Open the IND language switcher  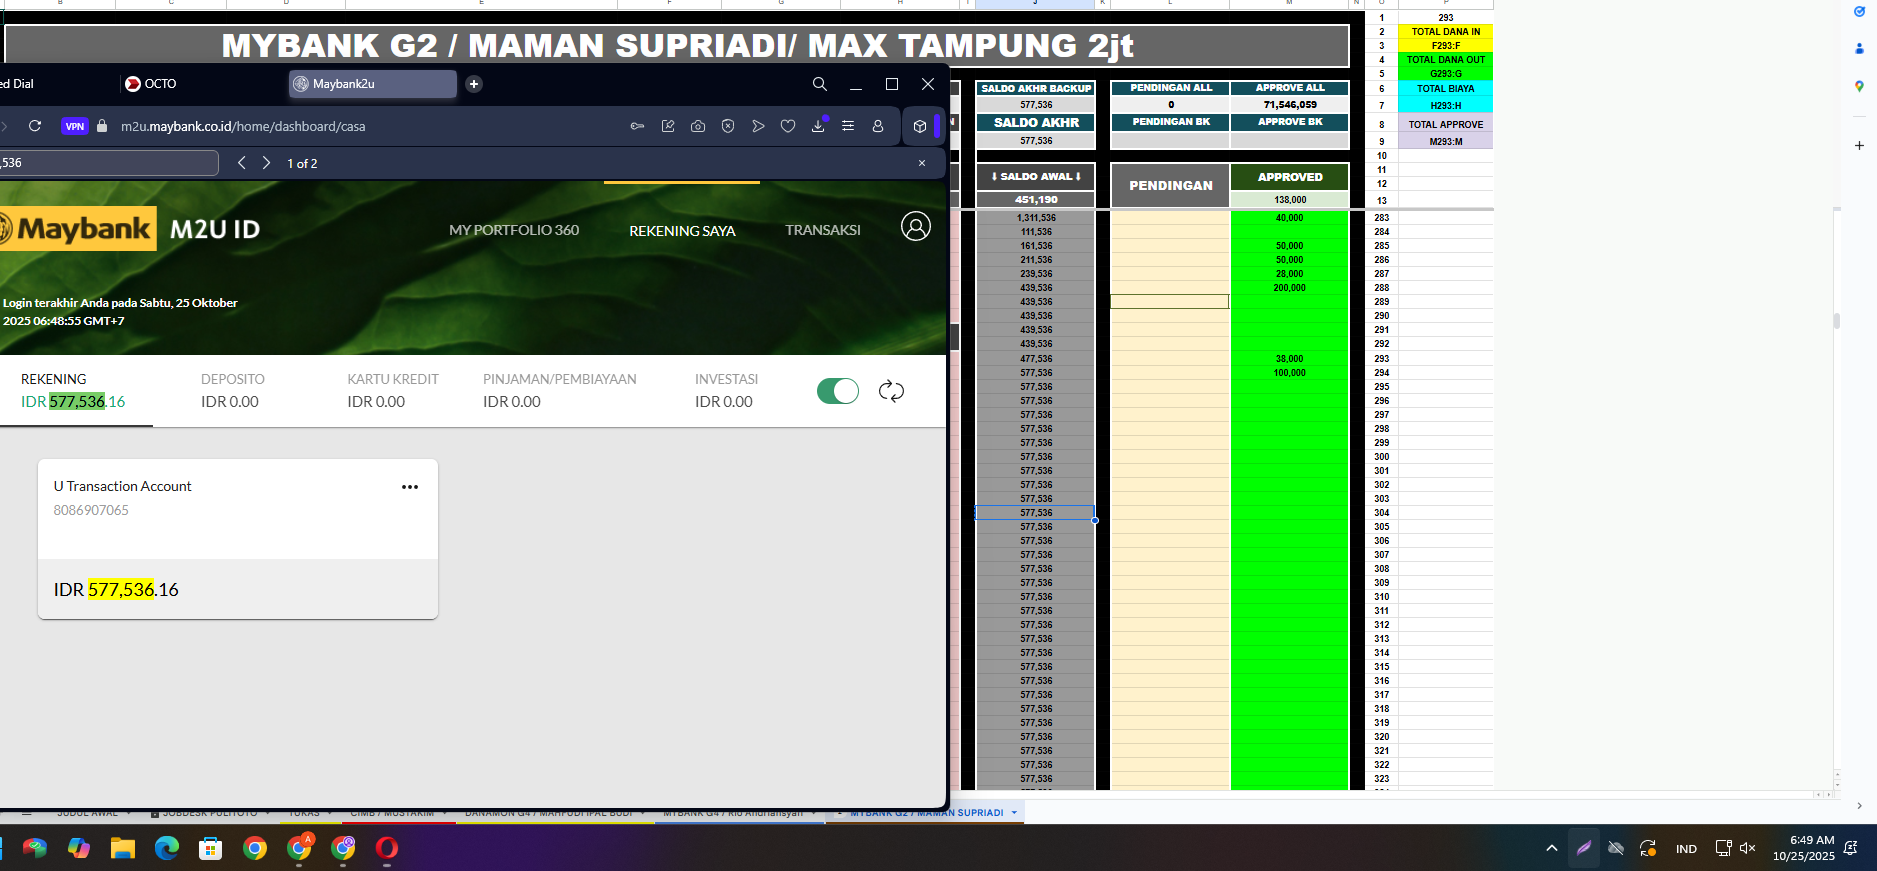point(1686,849)
